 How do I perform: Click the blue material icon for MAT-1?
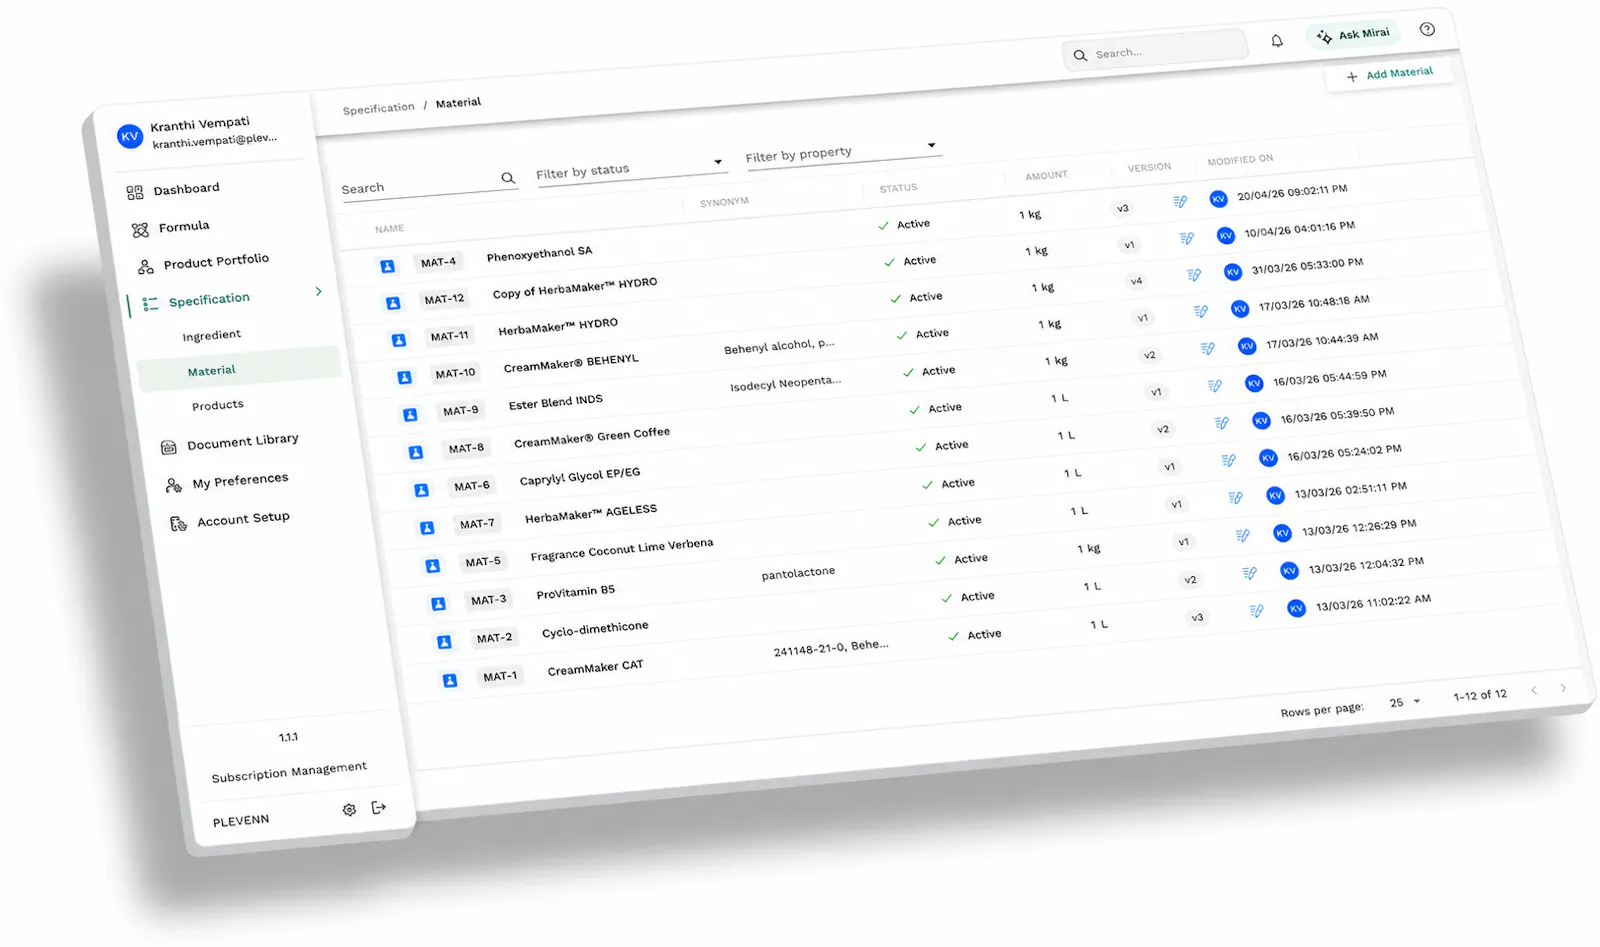[x=450, y=680]
